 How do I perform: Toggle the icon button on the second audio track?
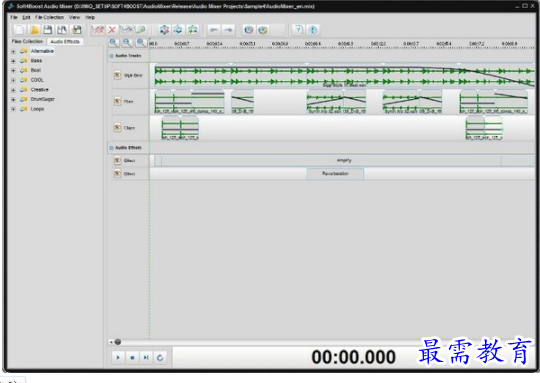tap(117, 101)
